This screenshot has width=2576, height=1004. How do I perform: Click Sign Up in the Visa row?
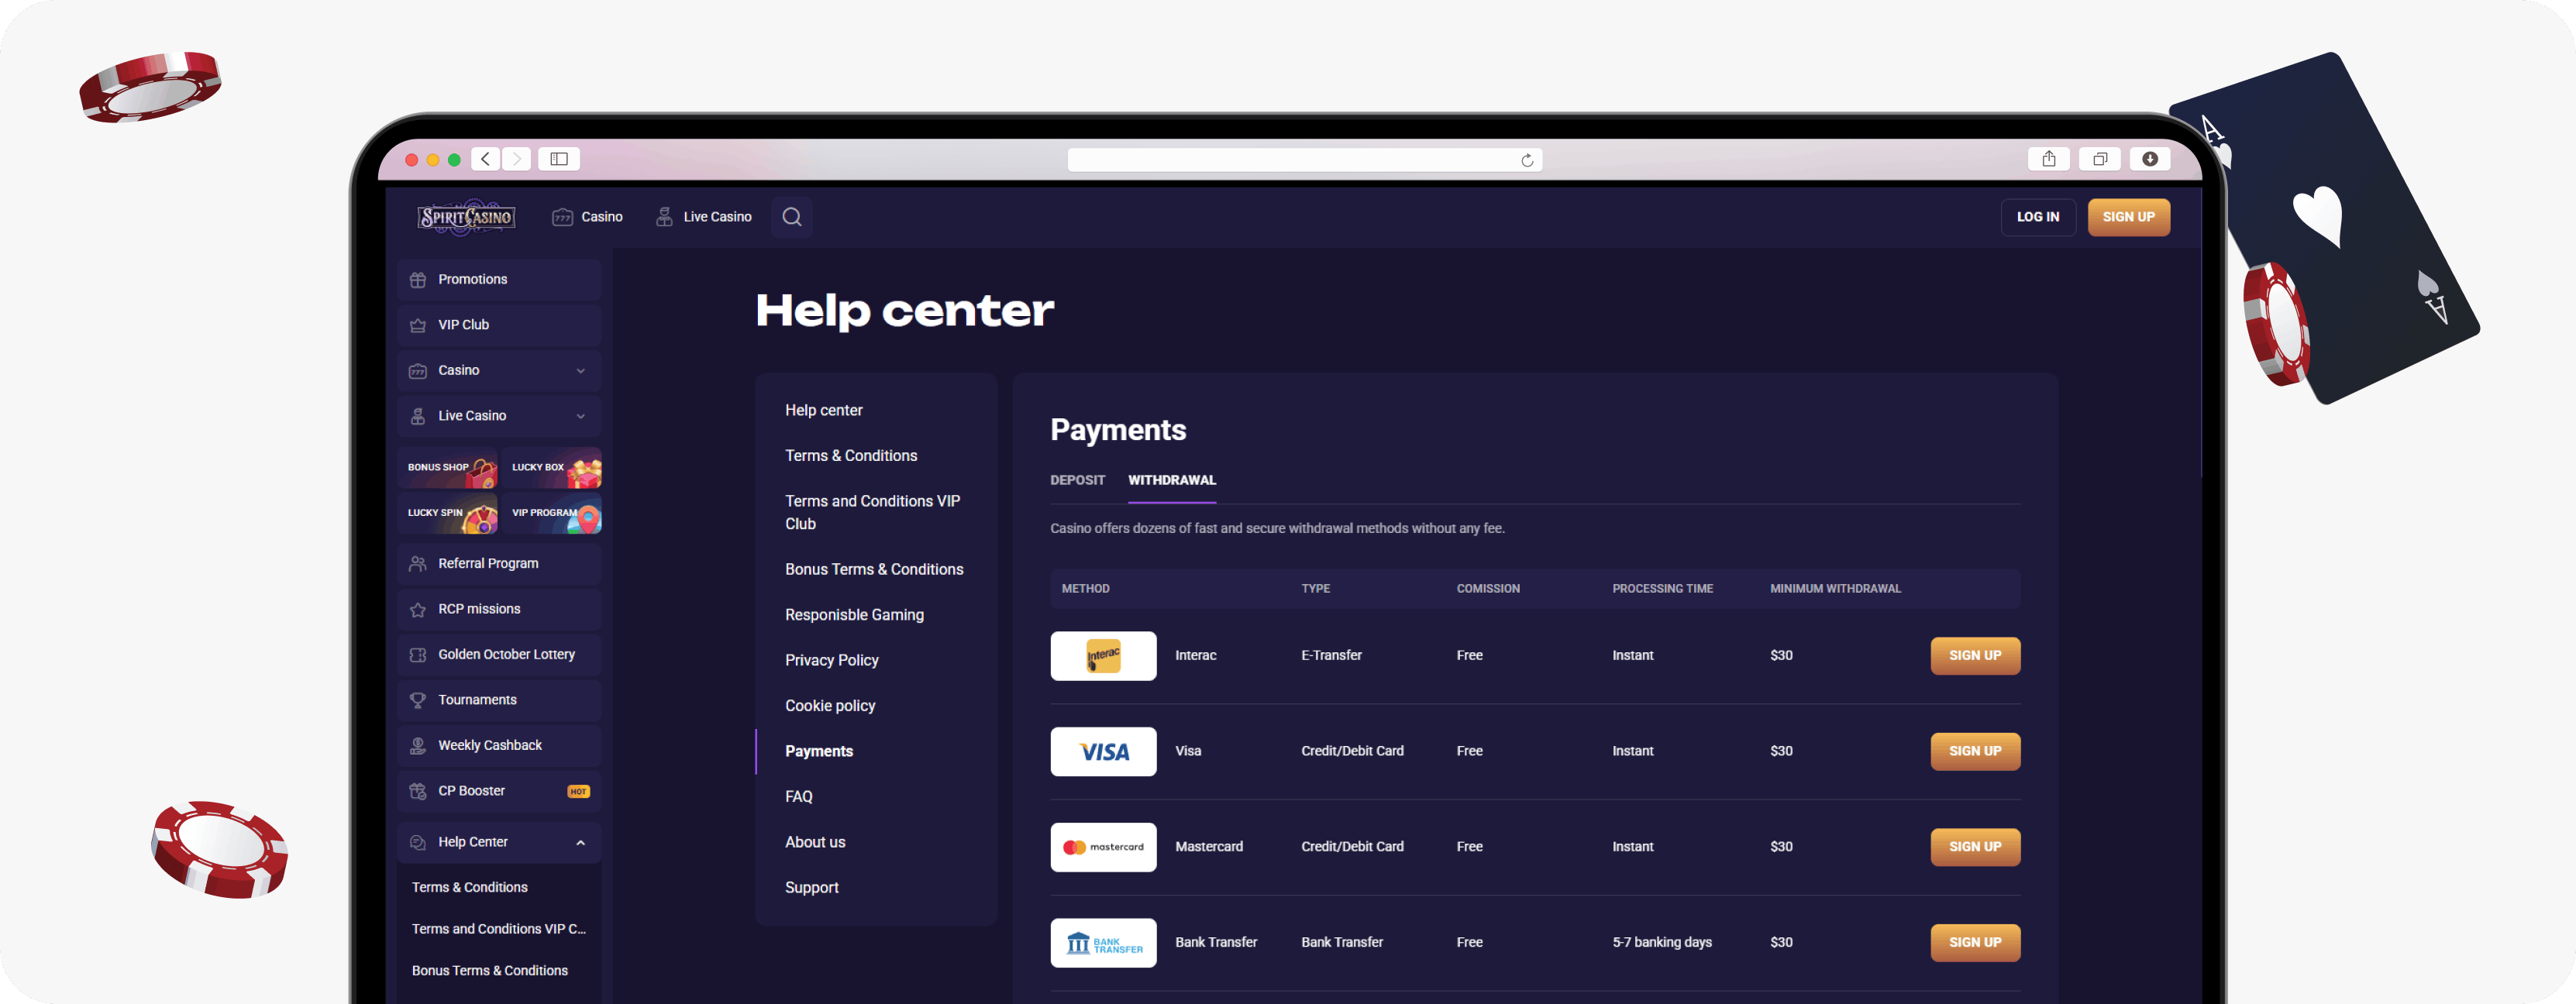point(1975,751)
